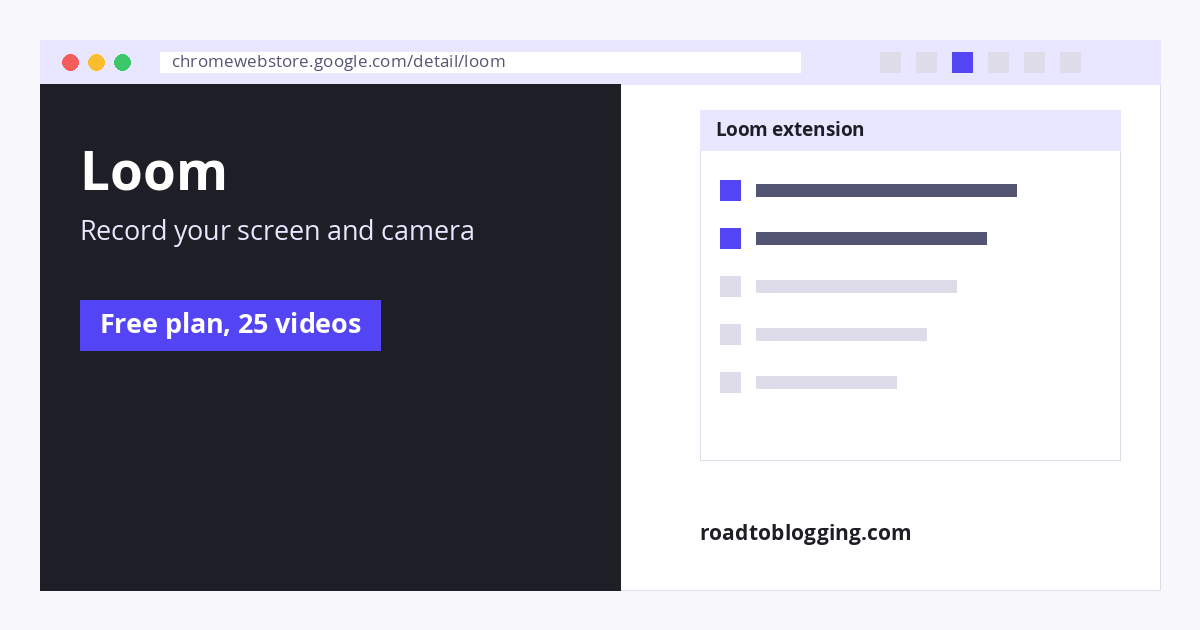Click the Loom extension panel header
The height and width of the screenshot is (630, 1200).
(x=910, y=130)
